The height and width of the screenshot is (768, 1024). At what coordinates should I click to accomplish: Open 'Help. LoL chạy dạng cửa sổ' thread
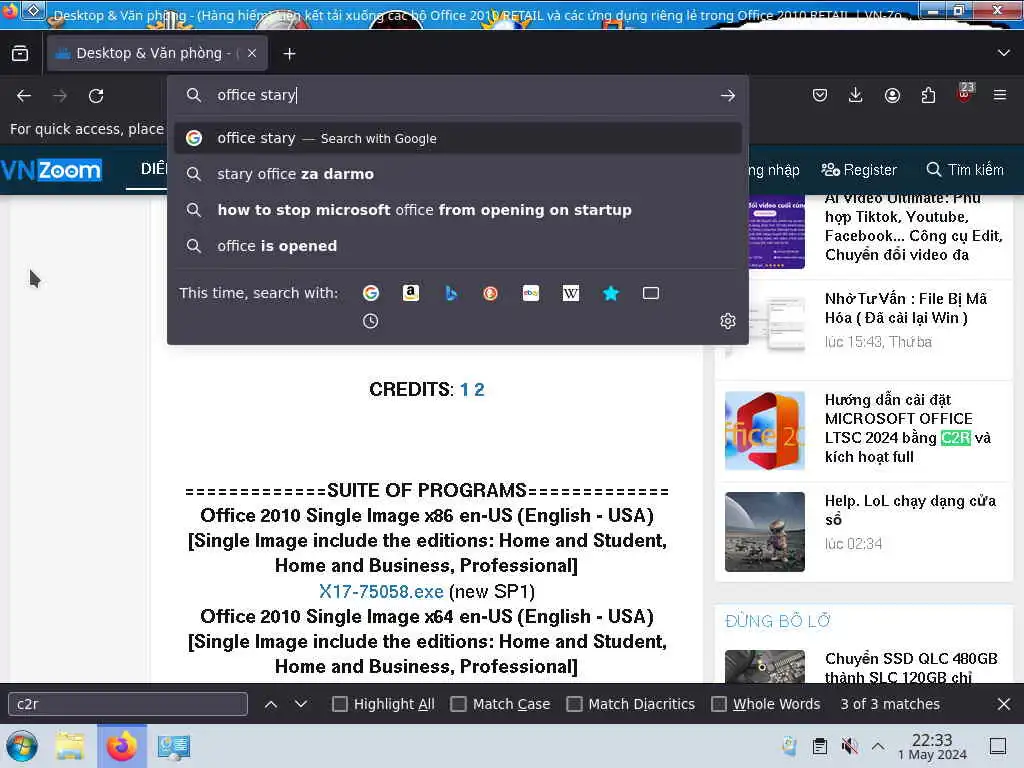click(910, 510)
